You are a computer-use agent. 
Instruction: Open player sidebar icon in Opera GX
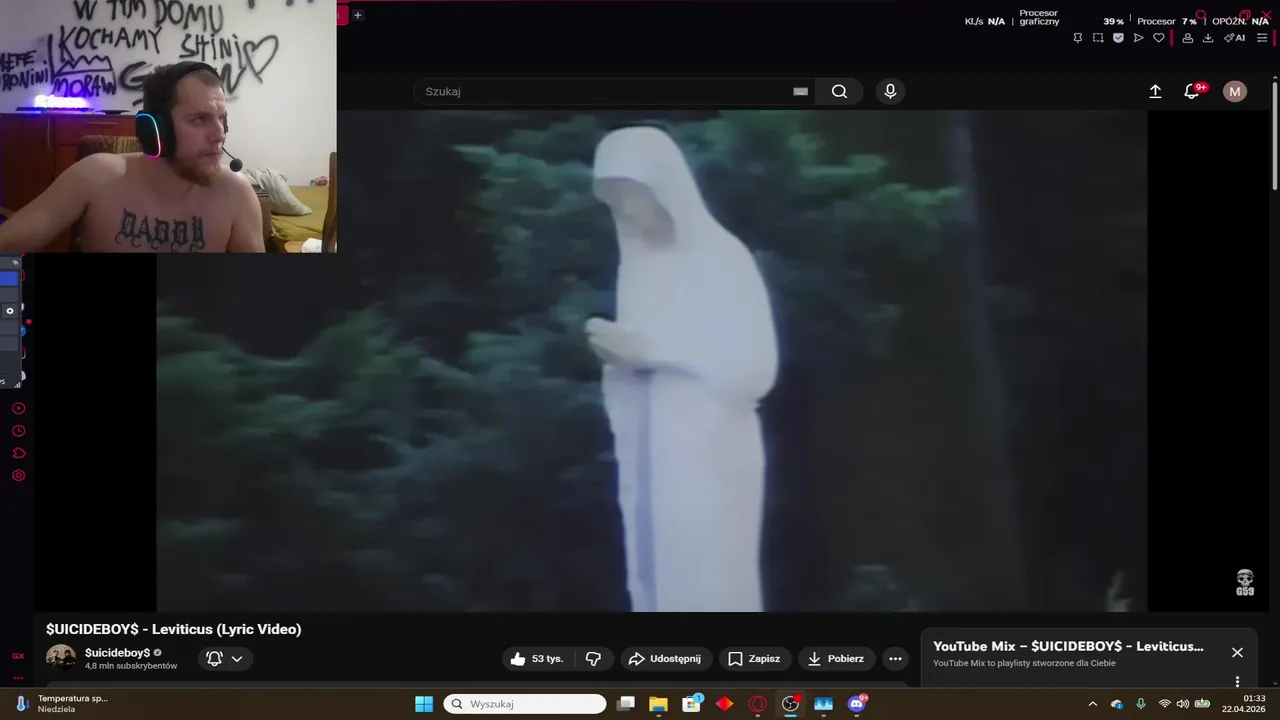18,408
